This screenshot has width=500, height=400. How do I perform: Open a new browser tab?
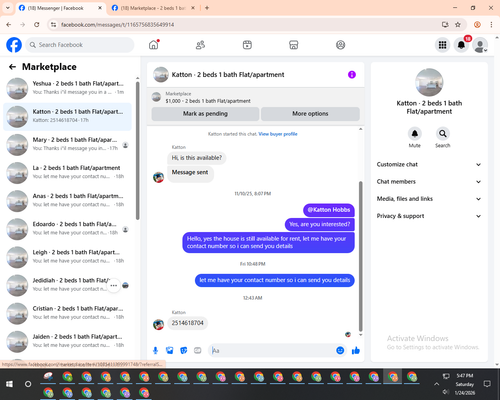207,8
